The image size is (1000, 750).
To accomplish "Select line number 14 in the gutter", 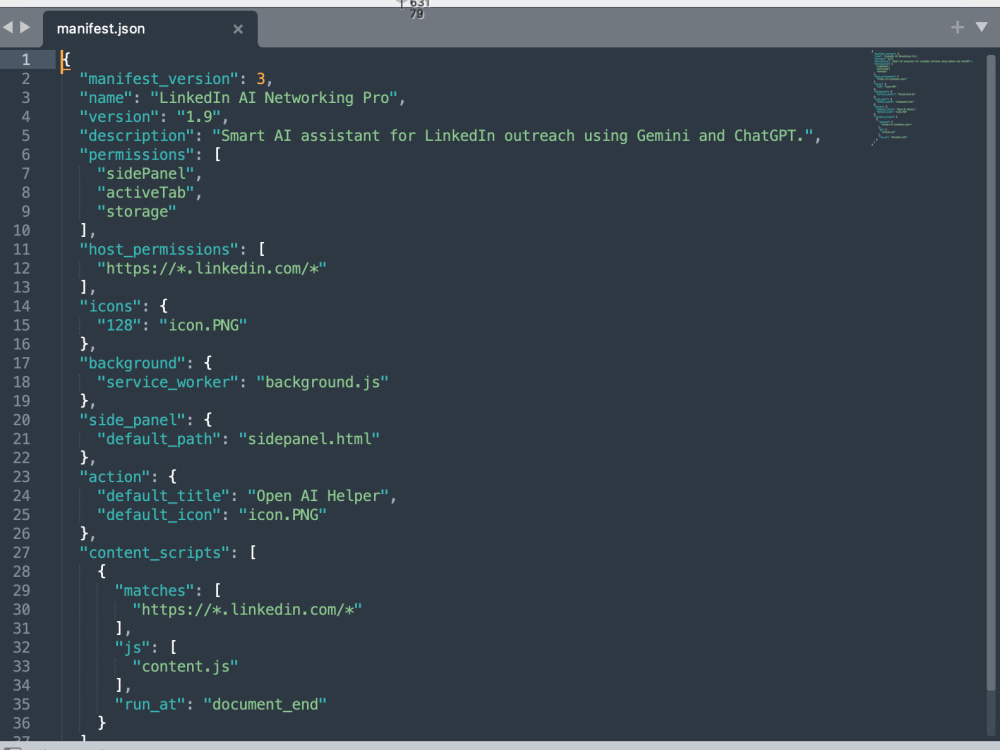I will [21, 307].
